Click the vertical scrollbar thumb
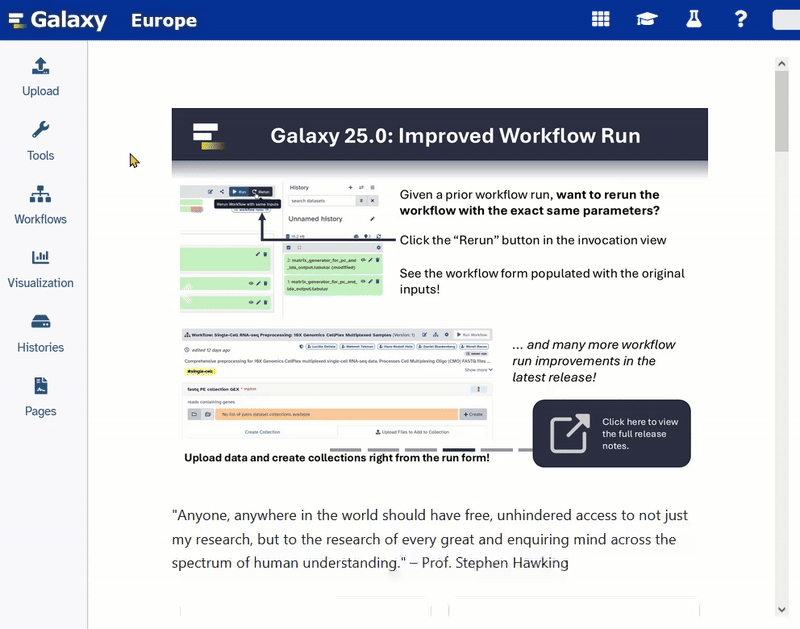The width and height of the screenshot is (800, 629). click(782, 111)
